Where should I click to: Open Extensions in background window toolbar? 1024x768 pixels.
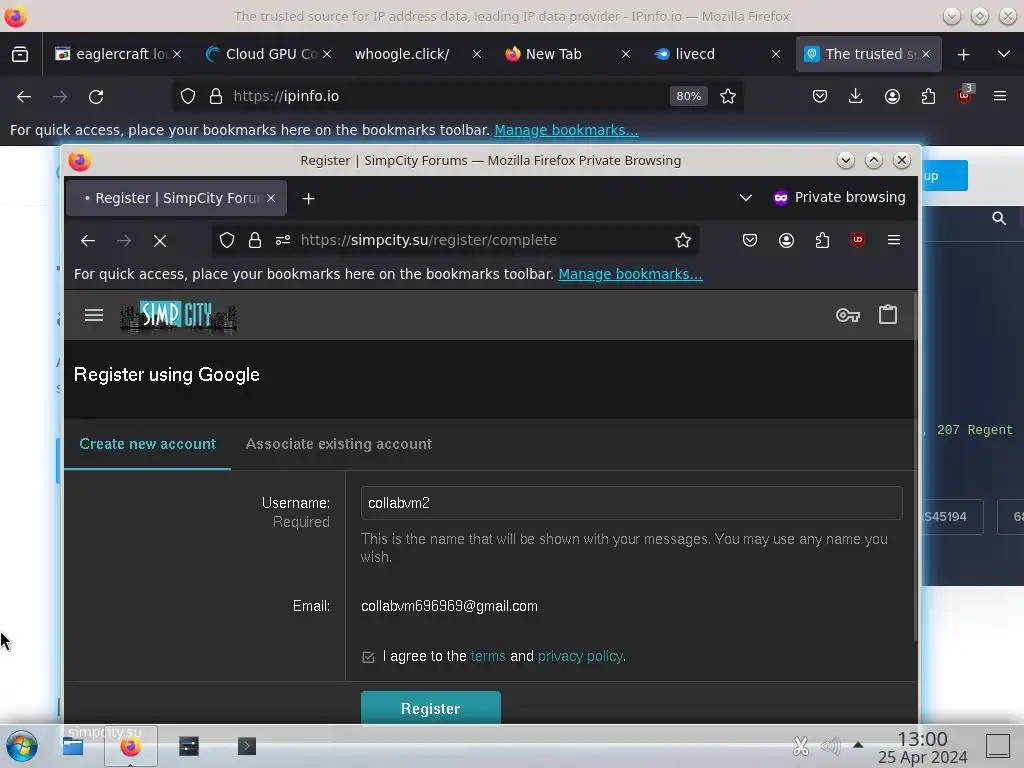point(928,97)
